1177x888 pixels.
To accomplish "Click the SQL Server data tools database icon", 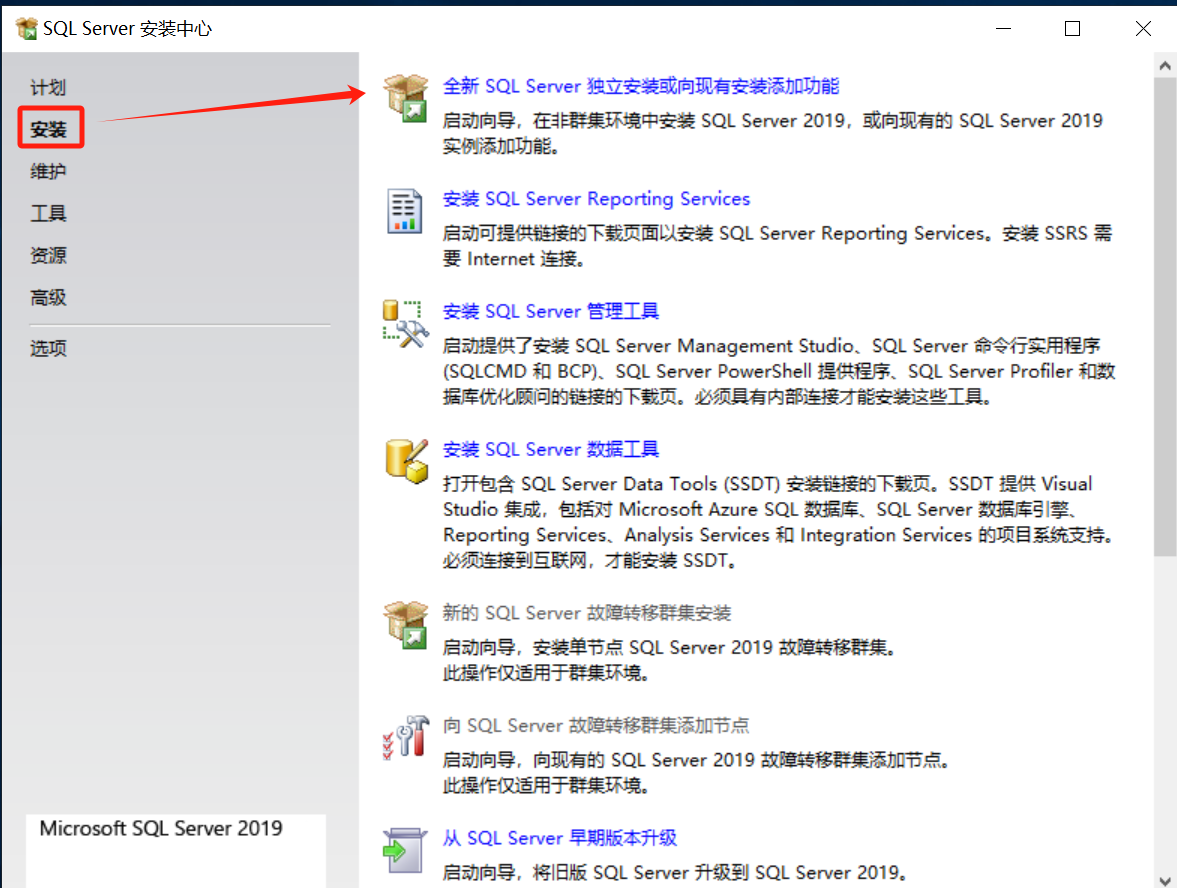I will pyautogui.click(x=406, y=461).
